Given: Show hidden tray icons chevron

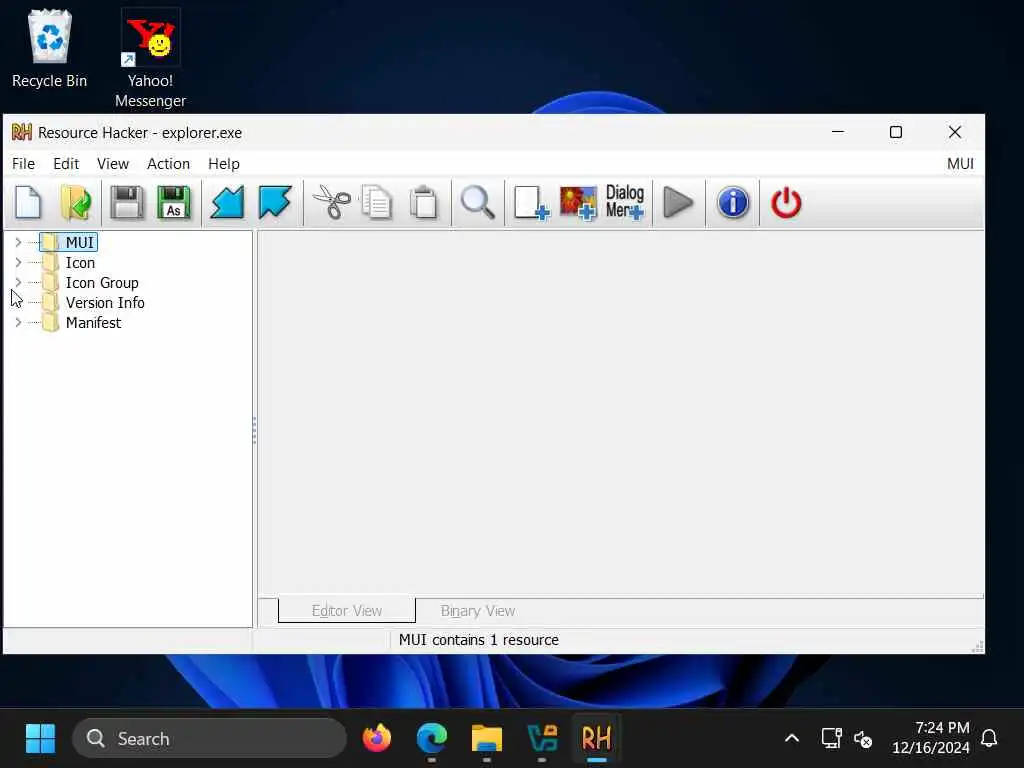Looking at the screenshot, I should click(792, 739).
